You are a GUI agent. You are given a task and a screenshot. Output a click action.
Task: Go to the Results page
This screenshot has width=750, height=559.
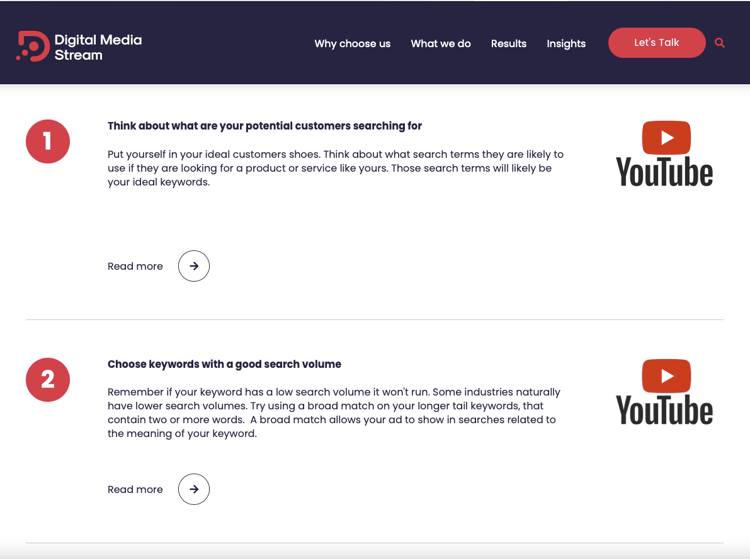coord(508,44)
